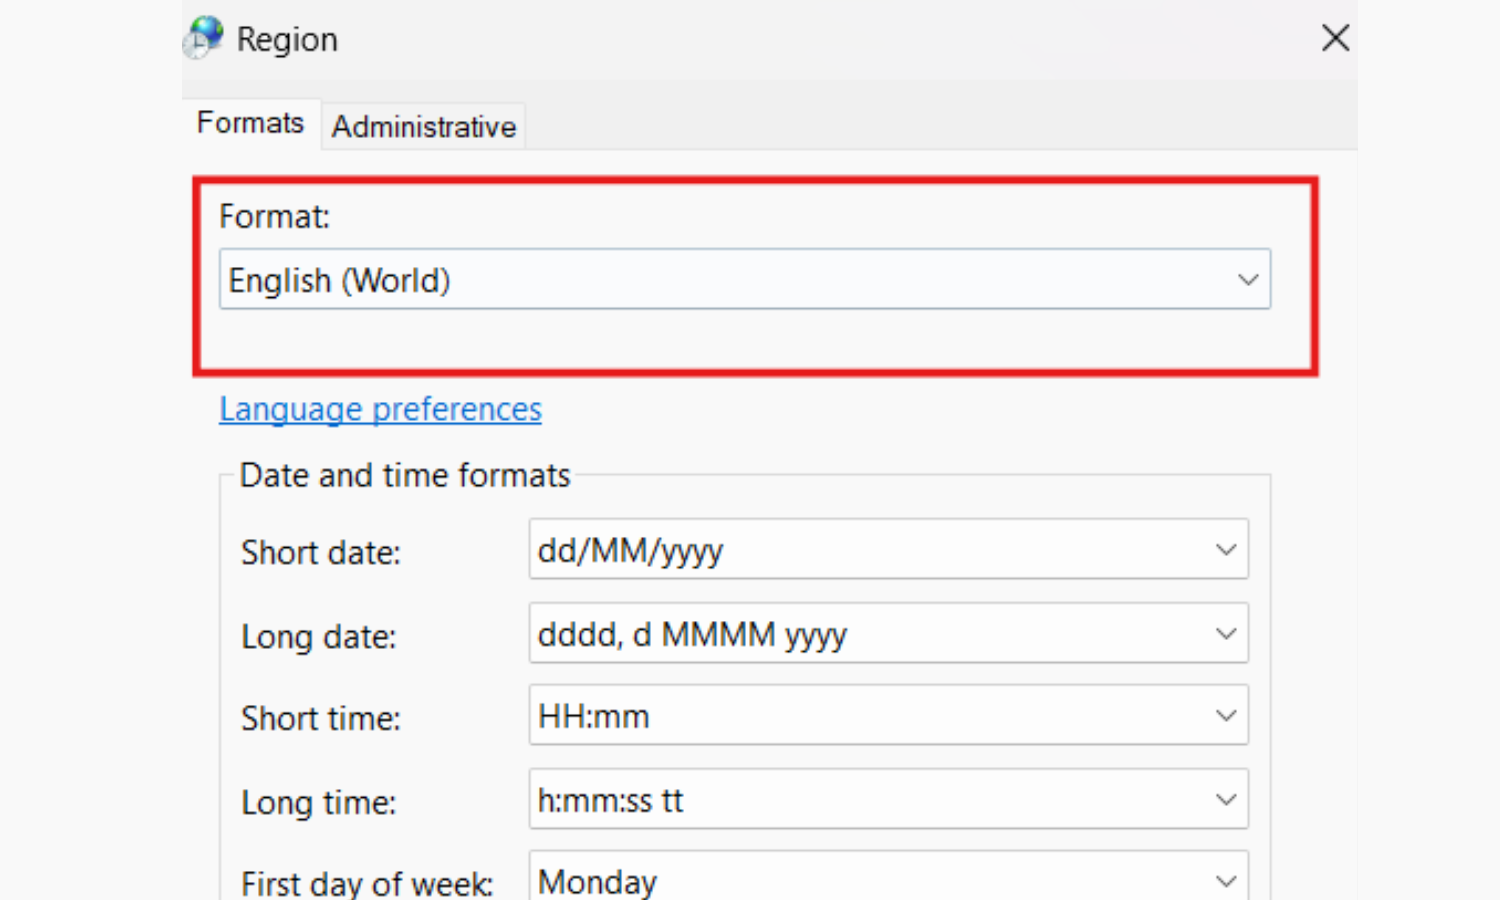1500x900 pixels.
Task: Click the "Date and time formats" group heading
Action: pyautogui.click(x=405, y=475)
